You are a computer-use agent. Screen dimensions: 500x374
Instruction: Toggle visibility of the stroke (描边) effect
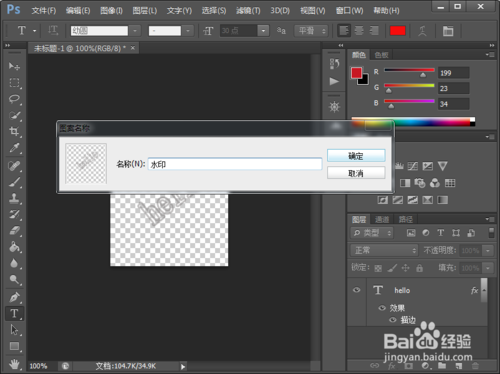[393, 320]
